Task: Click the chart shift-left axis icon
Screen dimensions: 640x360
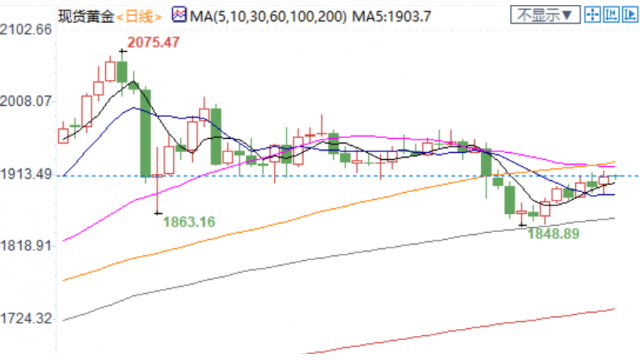Action: pyautogui.click(x=611, y=15)
